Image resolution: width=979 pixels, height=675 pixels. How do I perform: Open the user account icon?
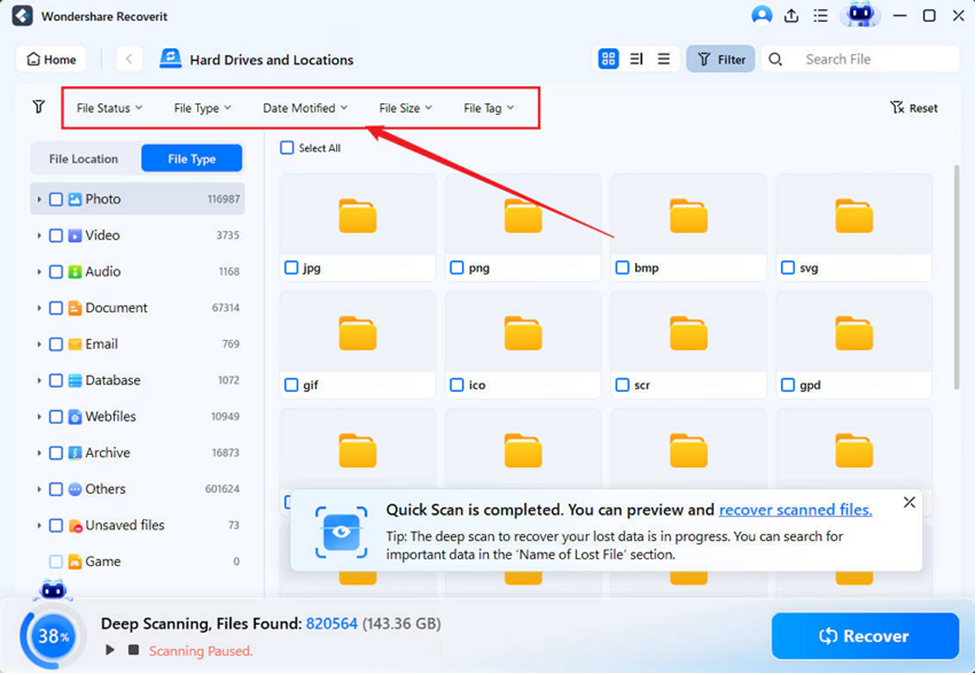[x=764, y=16]
